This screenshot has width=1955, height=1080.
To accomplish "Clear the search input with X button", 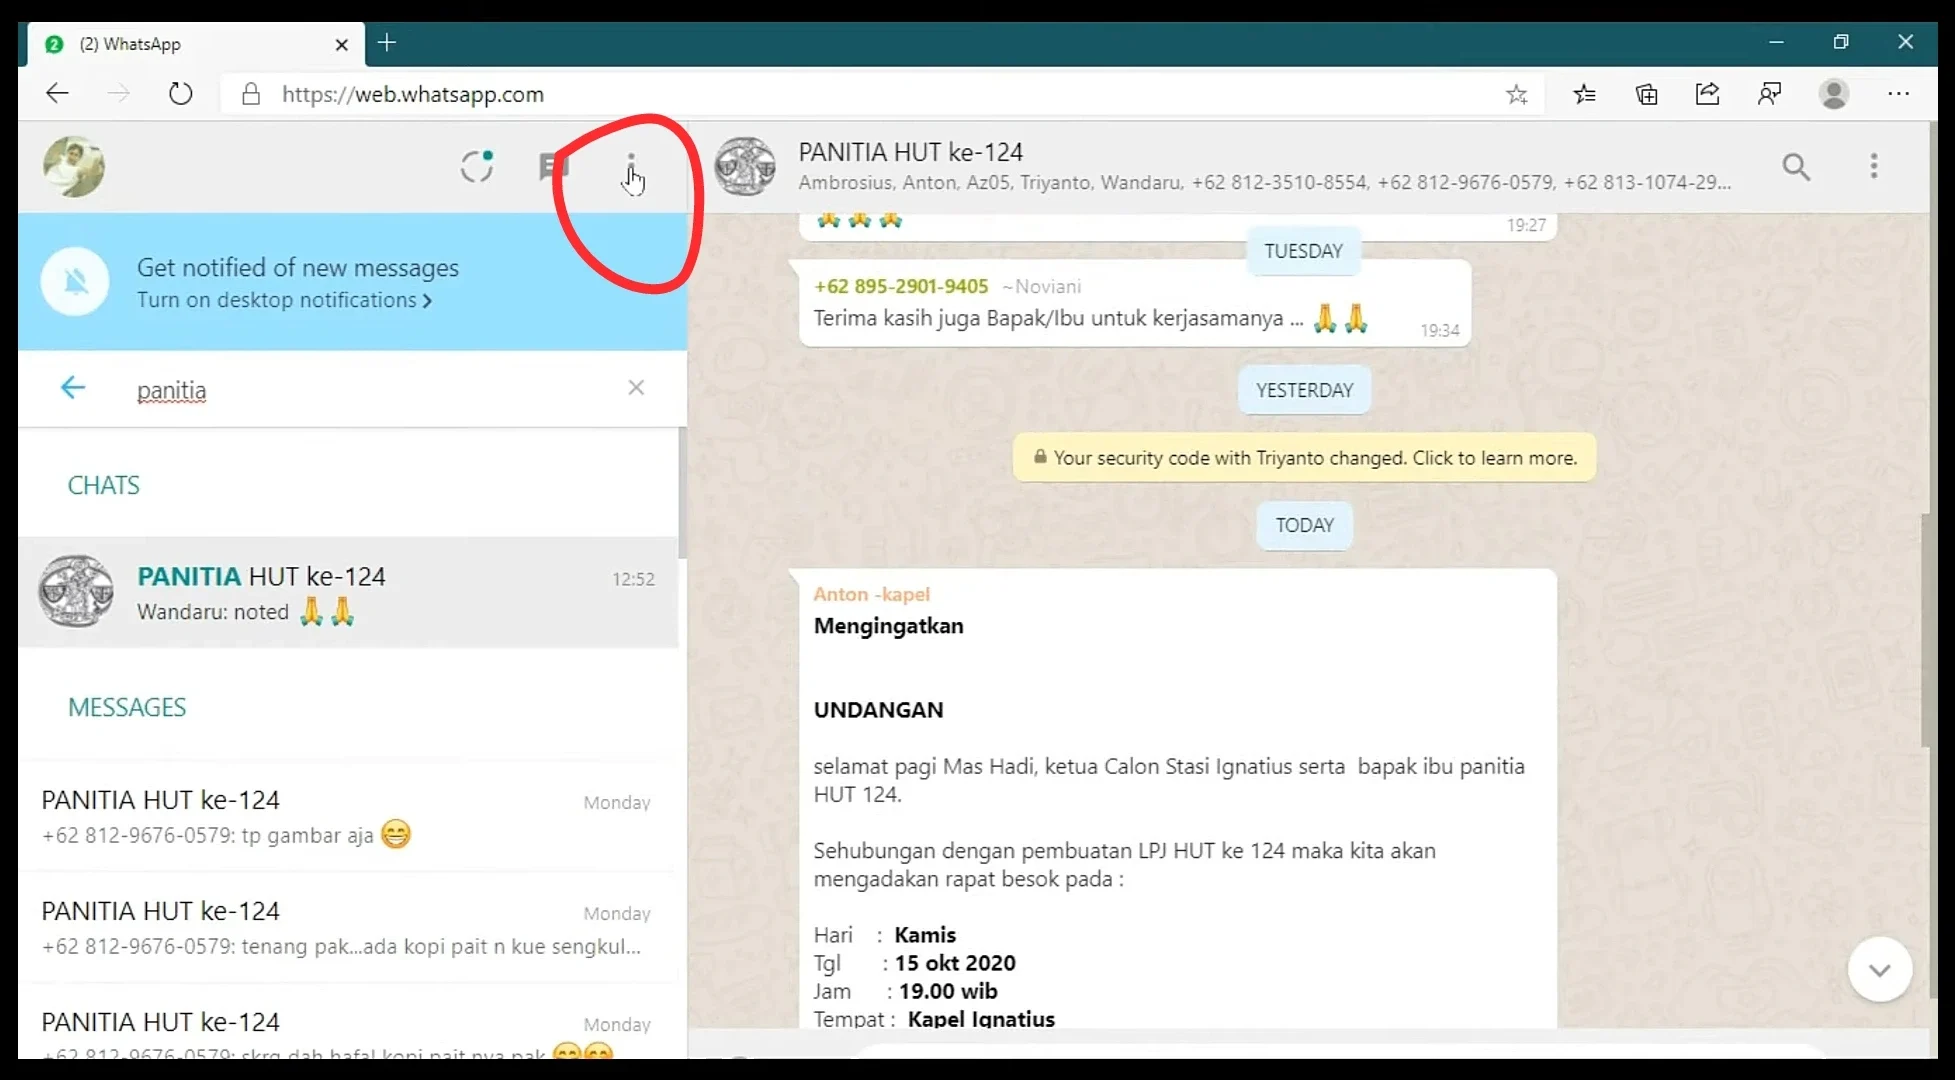I will coord(636,387).
